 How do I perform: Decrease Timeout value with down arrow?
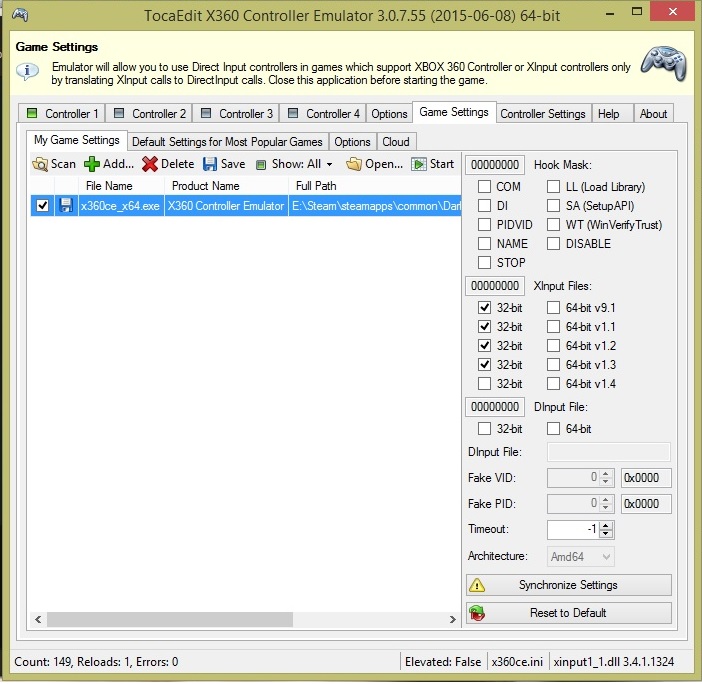pos(606,534)
